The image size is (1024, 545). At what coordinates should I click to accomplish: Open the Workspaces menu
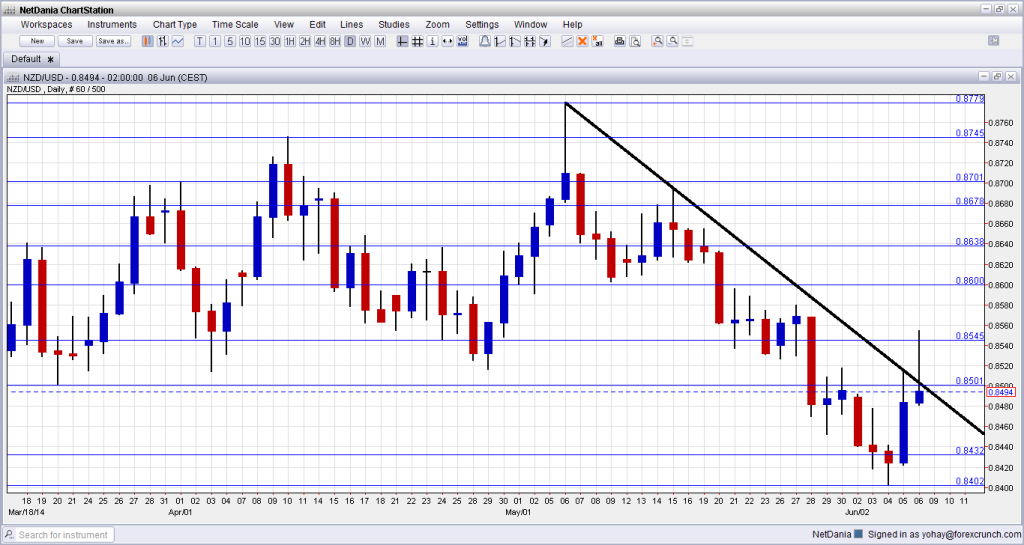(x=46, y=25)
